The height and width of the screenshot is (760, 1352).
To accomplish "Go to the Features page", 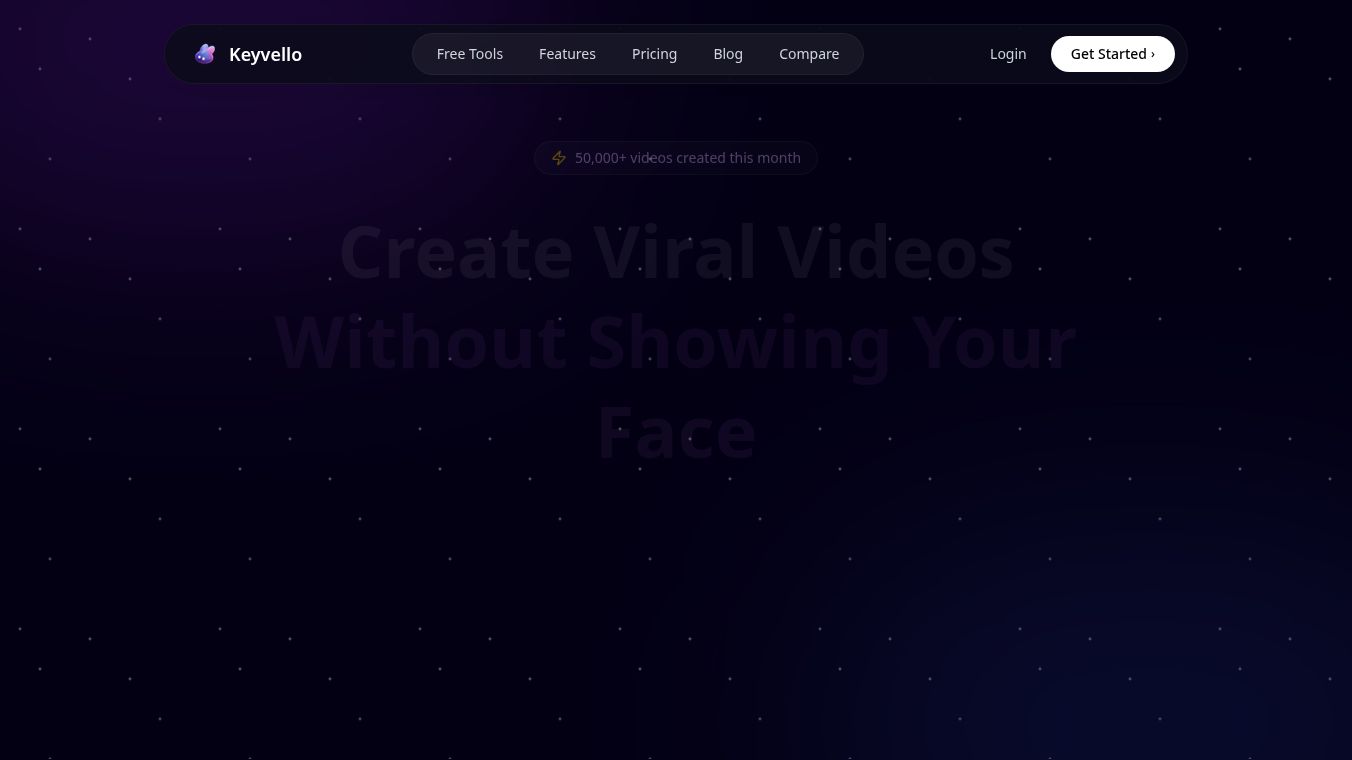I will click(567, 54).
